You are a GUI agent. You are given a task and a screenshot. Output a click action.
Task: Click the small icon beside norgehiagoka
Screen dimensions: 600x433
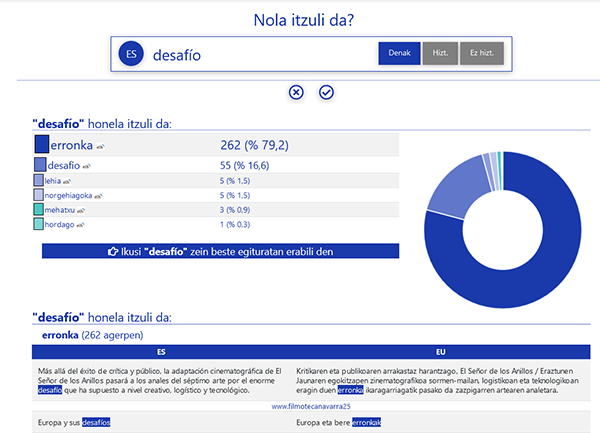[99, 196]
